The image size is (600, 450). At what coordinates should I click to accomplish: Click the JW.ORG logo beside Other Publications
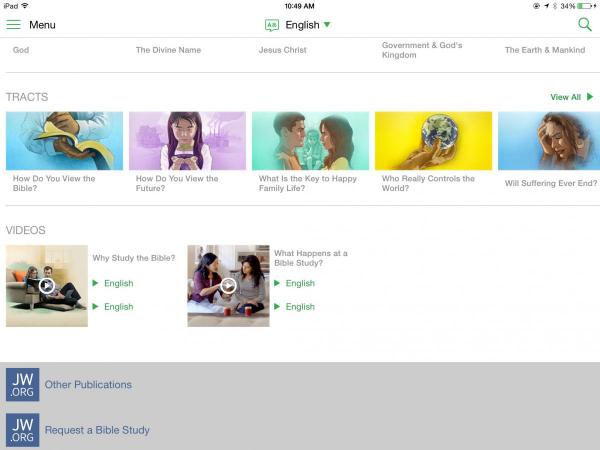pyautogui.click(x=22, y=385)
